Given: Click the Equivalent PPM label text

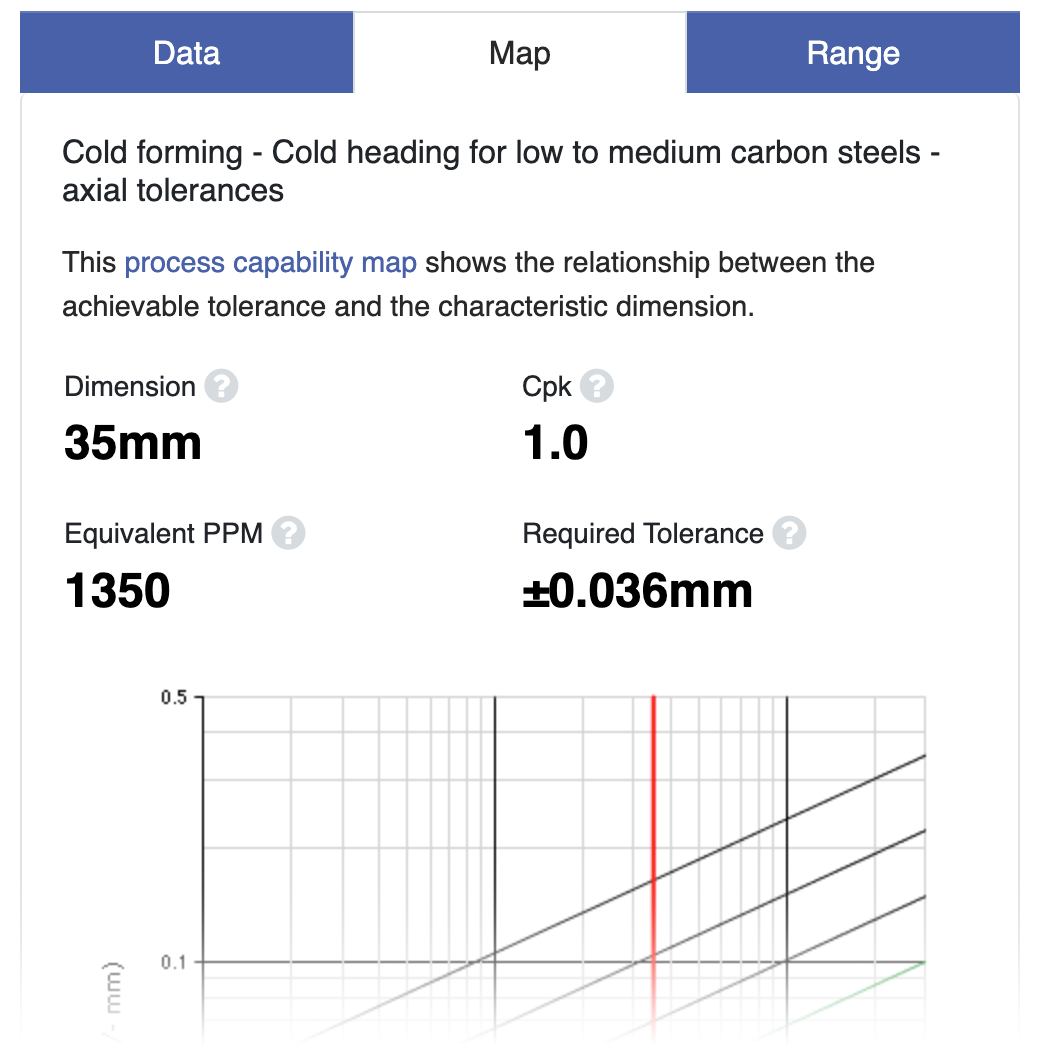Looking at the screenshot, I should coord(164,534).
